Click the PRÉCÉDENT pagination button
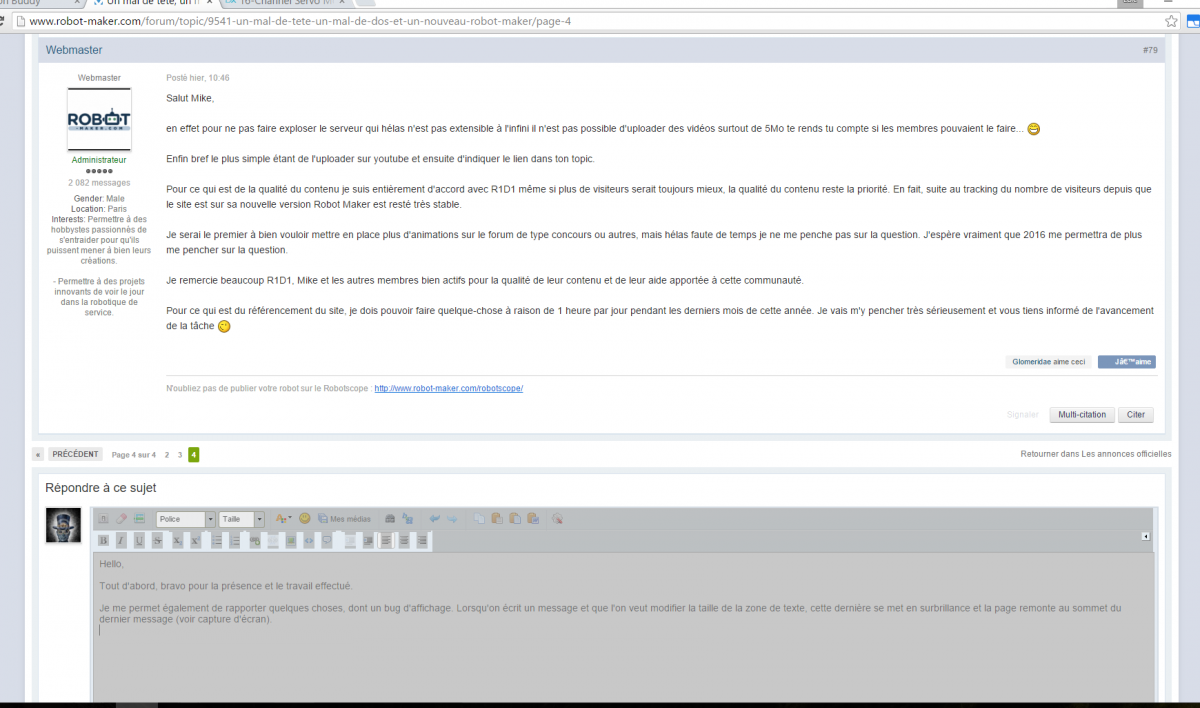The image size is (1200, 708). tap(76, 454)
